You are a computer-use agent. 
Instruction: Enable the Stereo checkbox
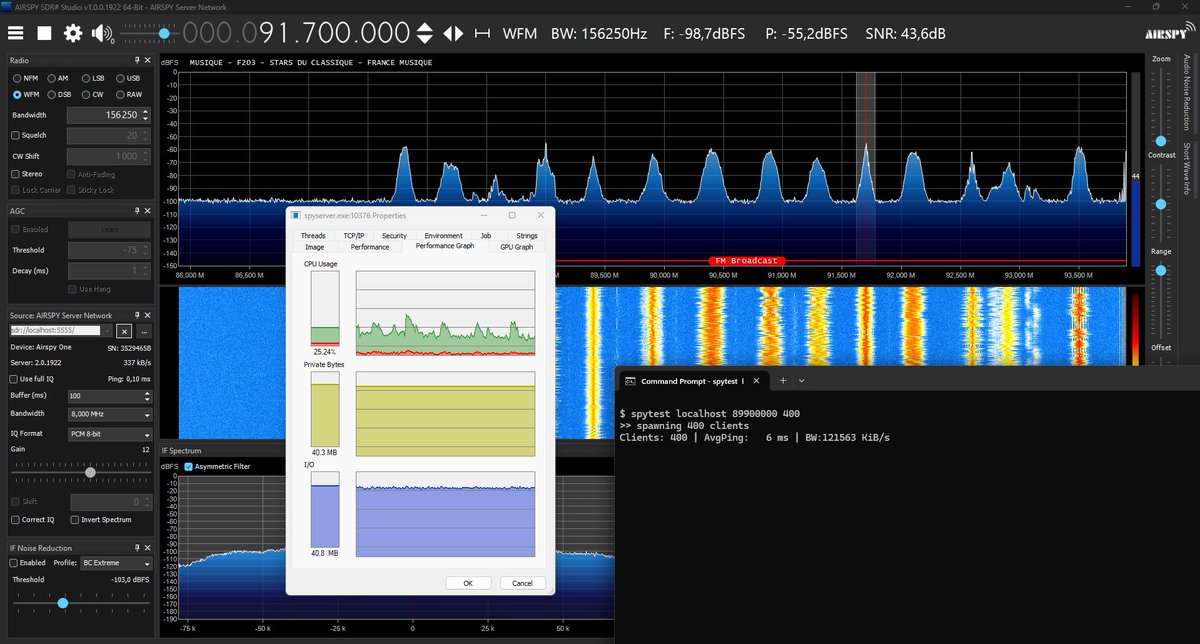click(15, 174)
